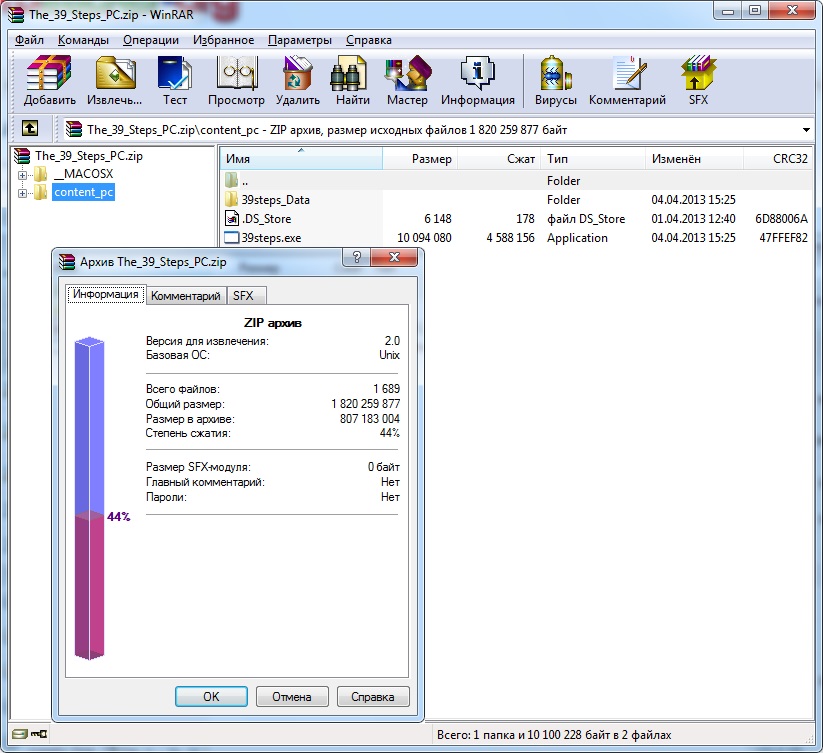
Task: Click the 39steps.exe application icon
Action: click(231, 237)
